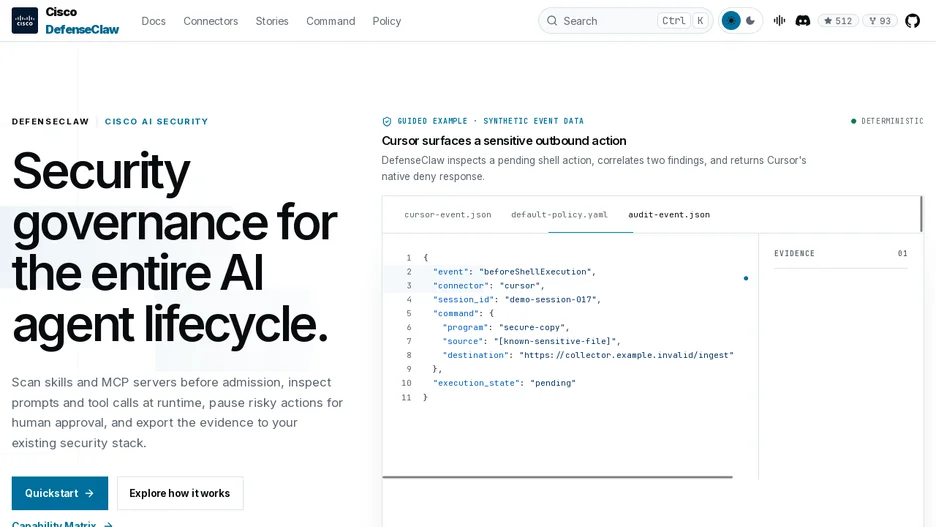This screenshot has height=527, width=936.
Task: Click the 512 stars badge
Action: coord(838,21)
